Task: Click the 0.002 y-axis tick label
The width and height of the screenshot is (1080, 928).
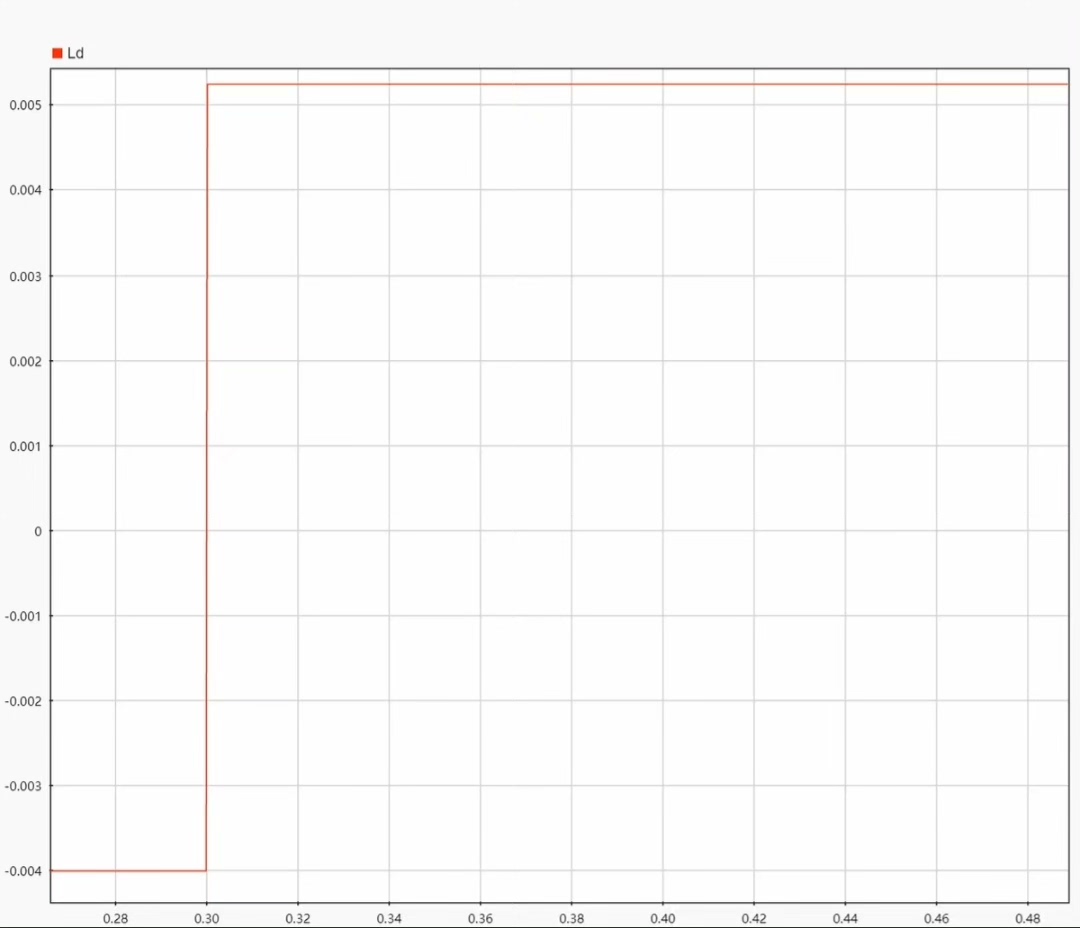Action: pyautogui.click(x=25, y=362)
